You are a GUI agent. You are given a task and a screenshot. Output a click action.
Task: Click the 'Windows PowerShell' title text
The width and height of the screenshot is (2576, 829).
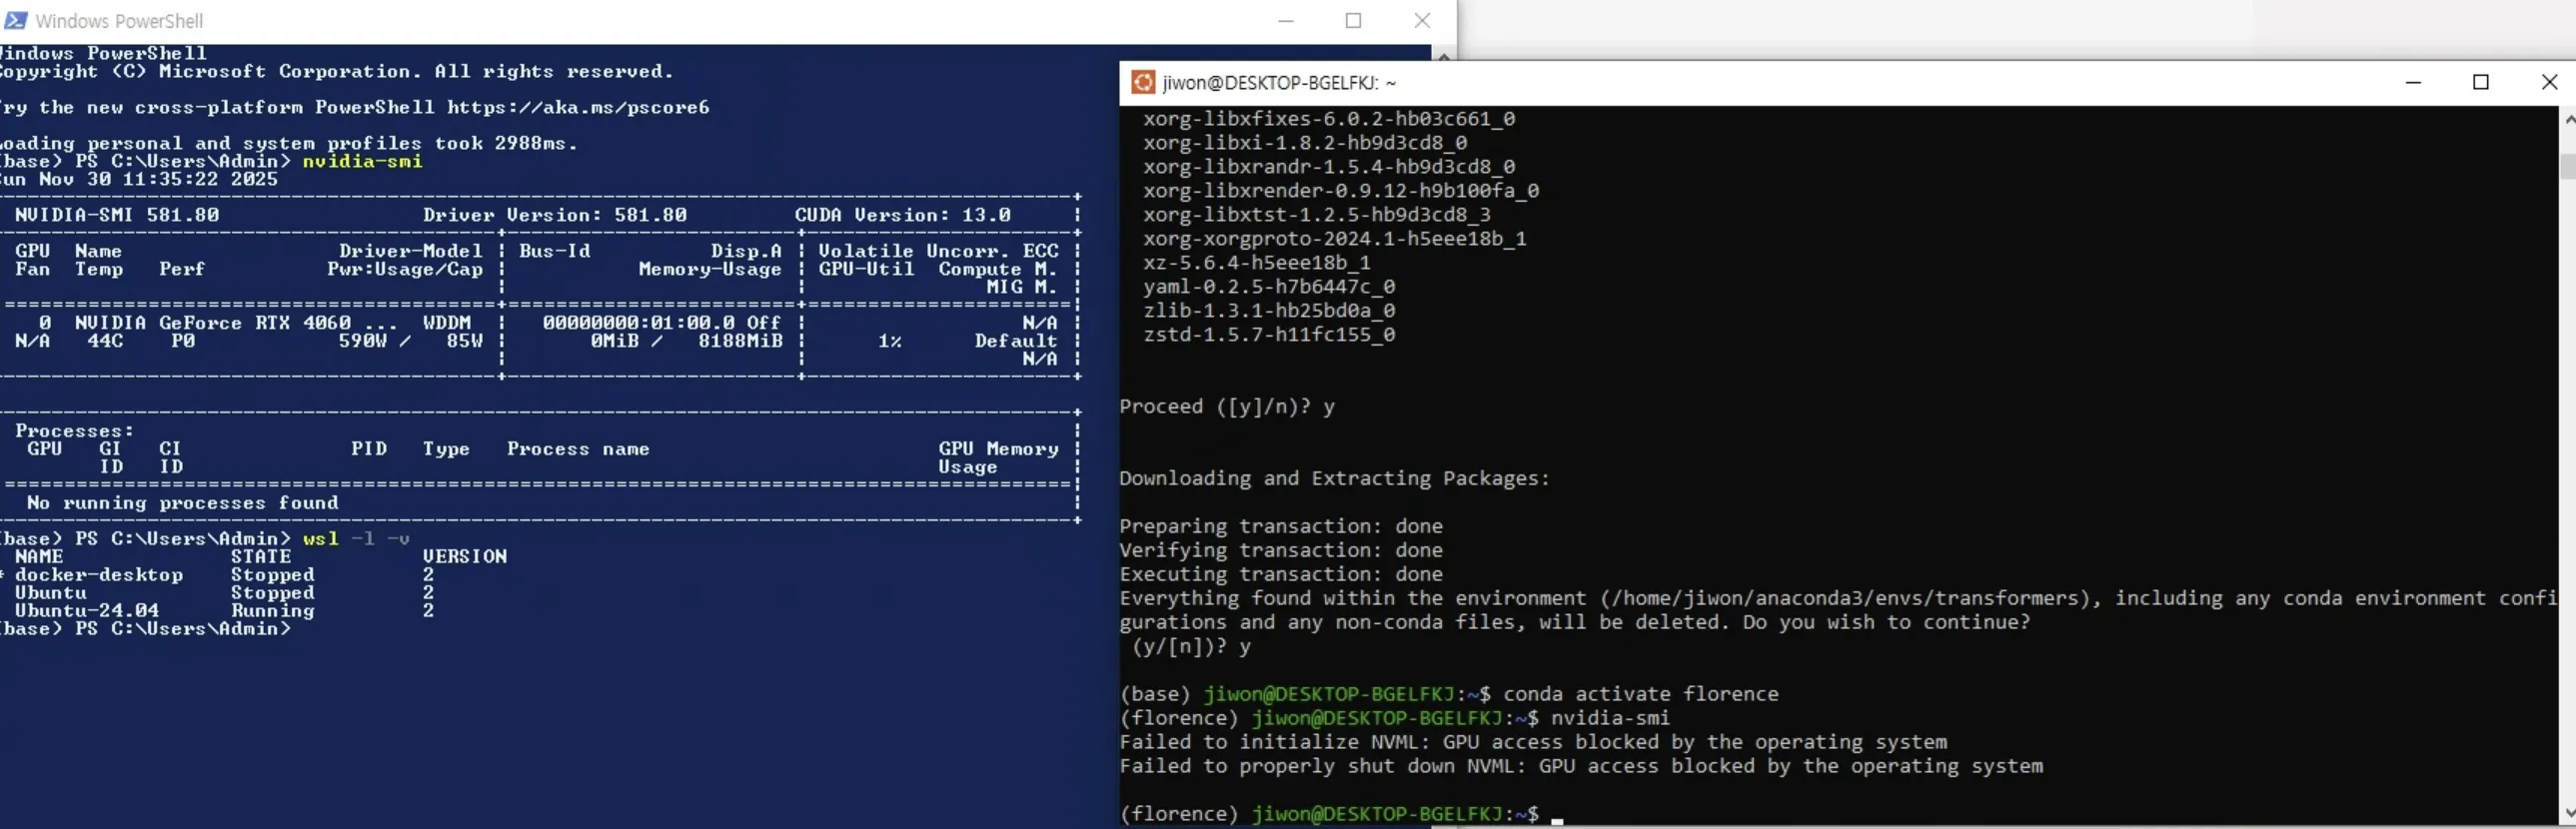click(x=119, y=21)
